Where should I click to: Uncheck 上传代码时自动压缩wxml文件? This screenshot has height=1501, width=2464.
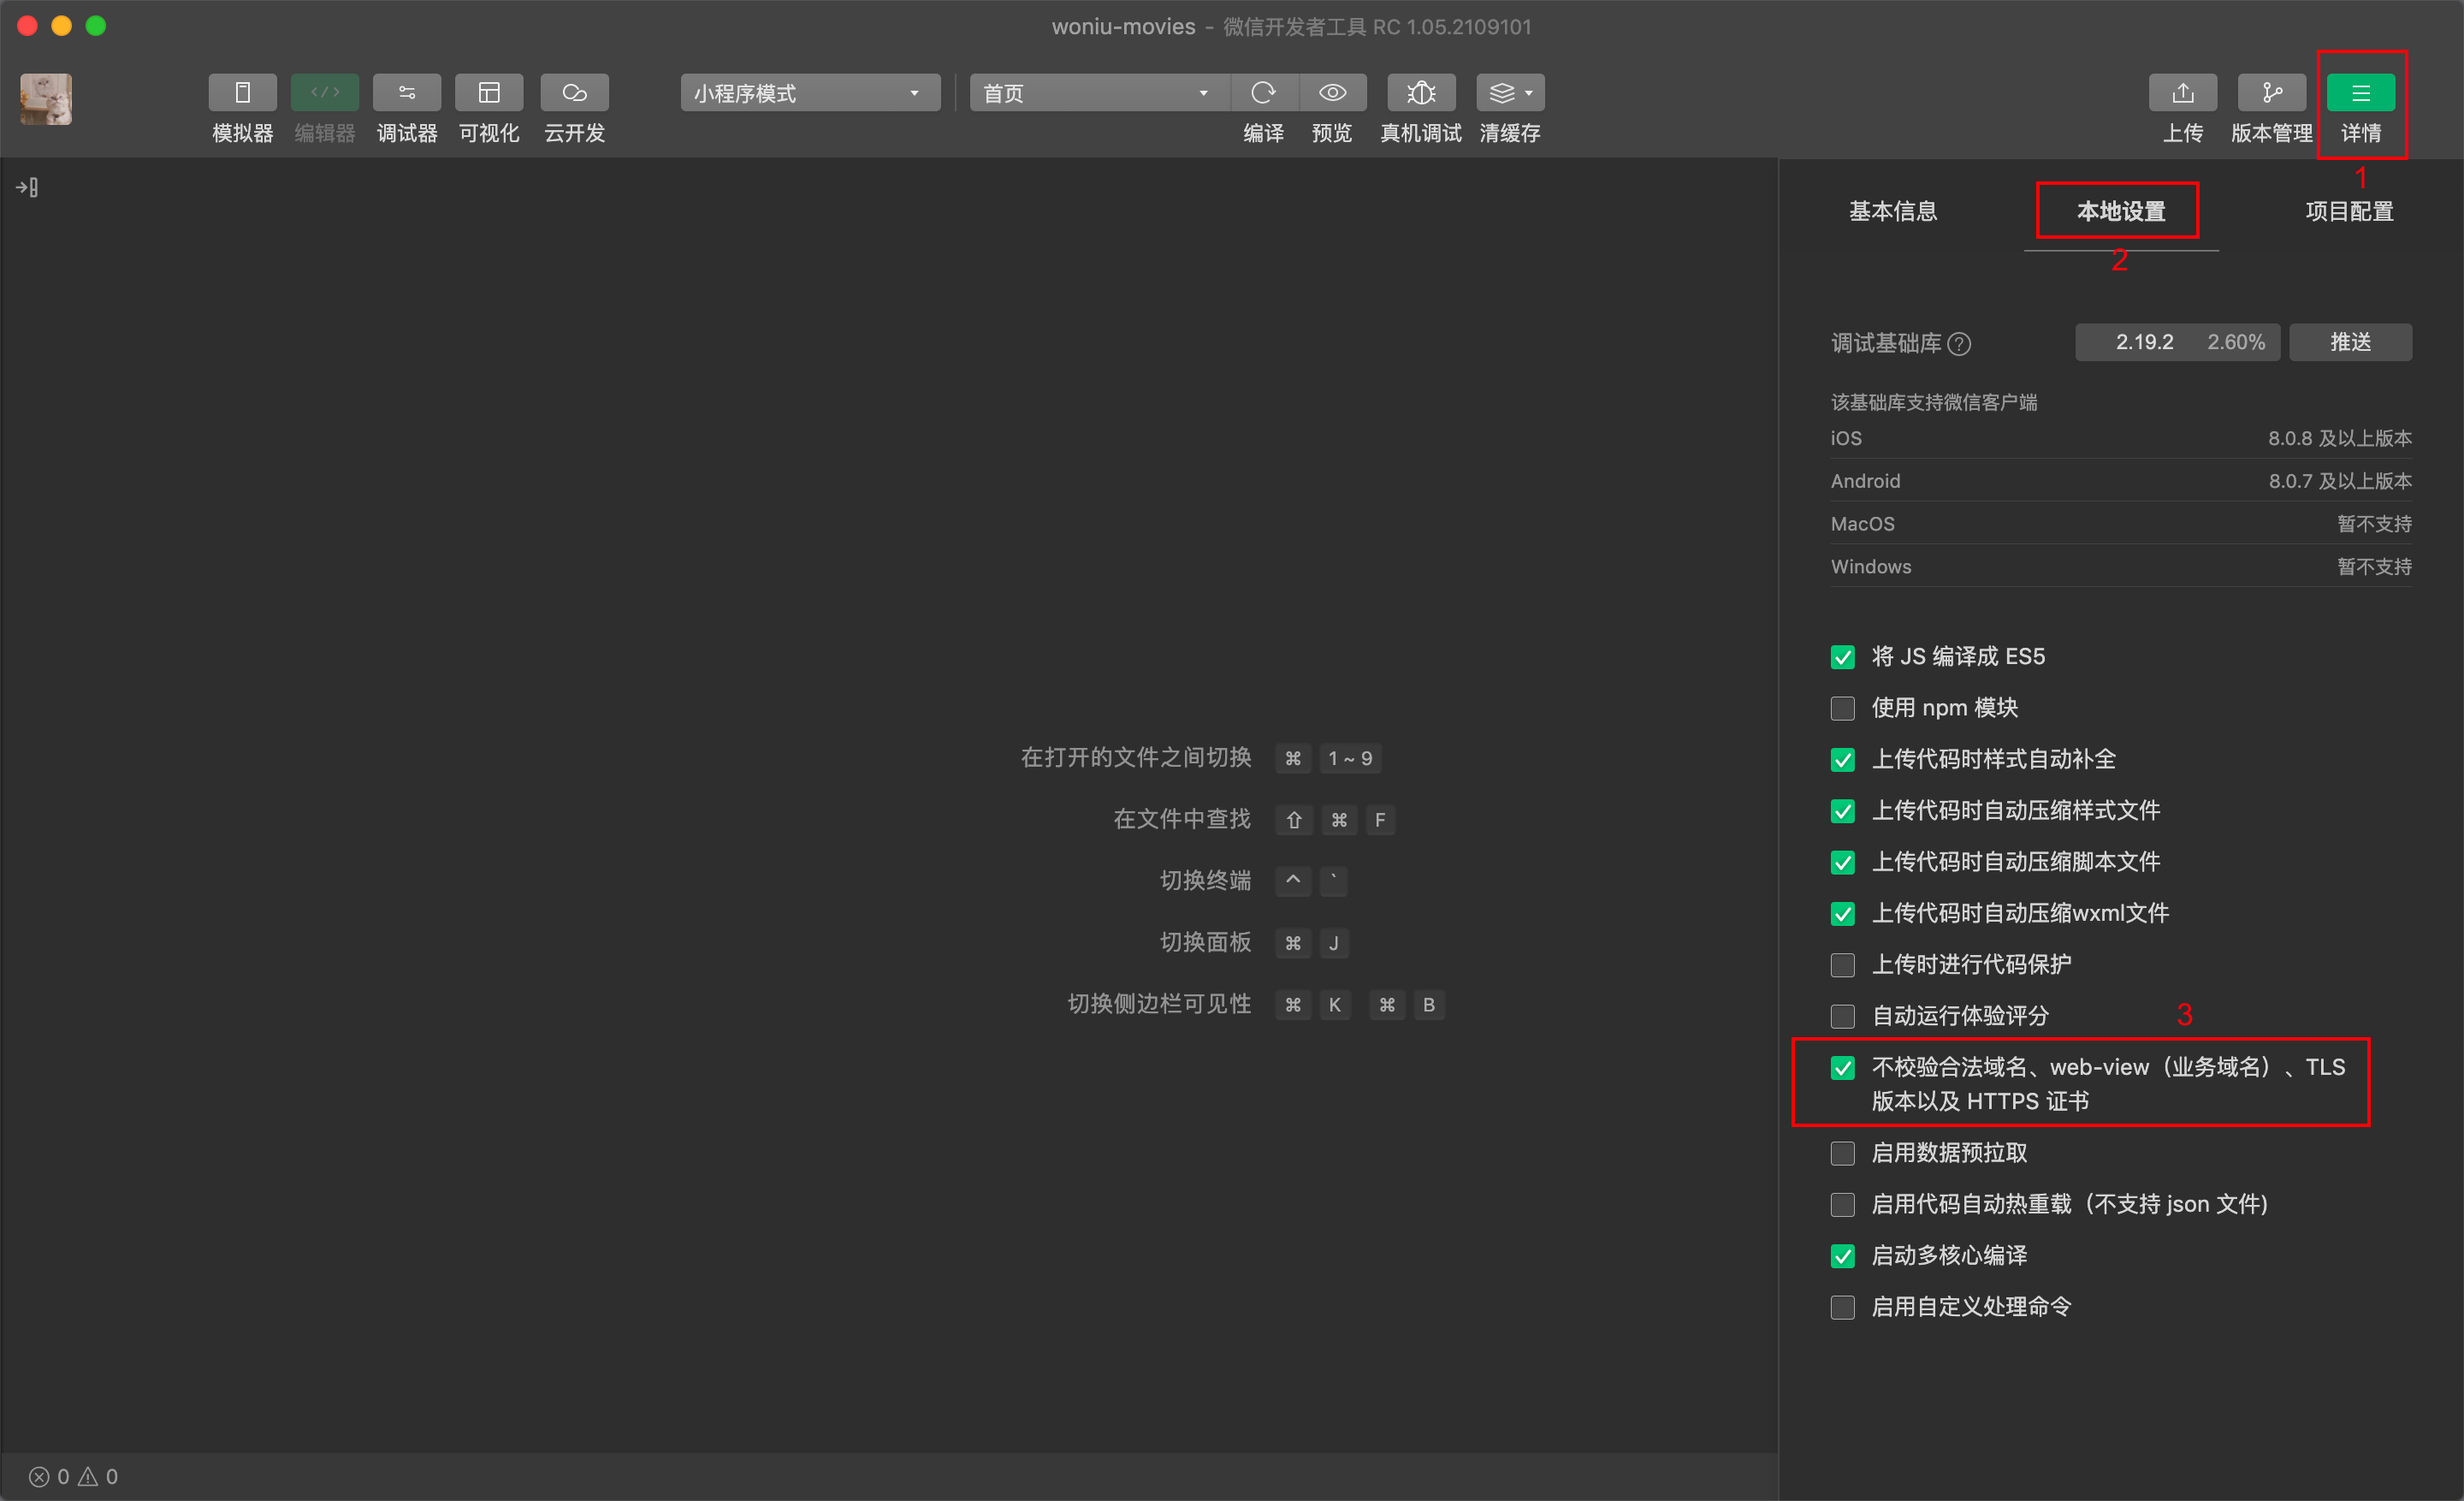click(1843, 914)
